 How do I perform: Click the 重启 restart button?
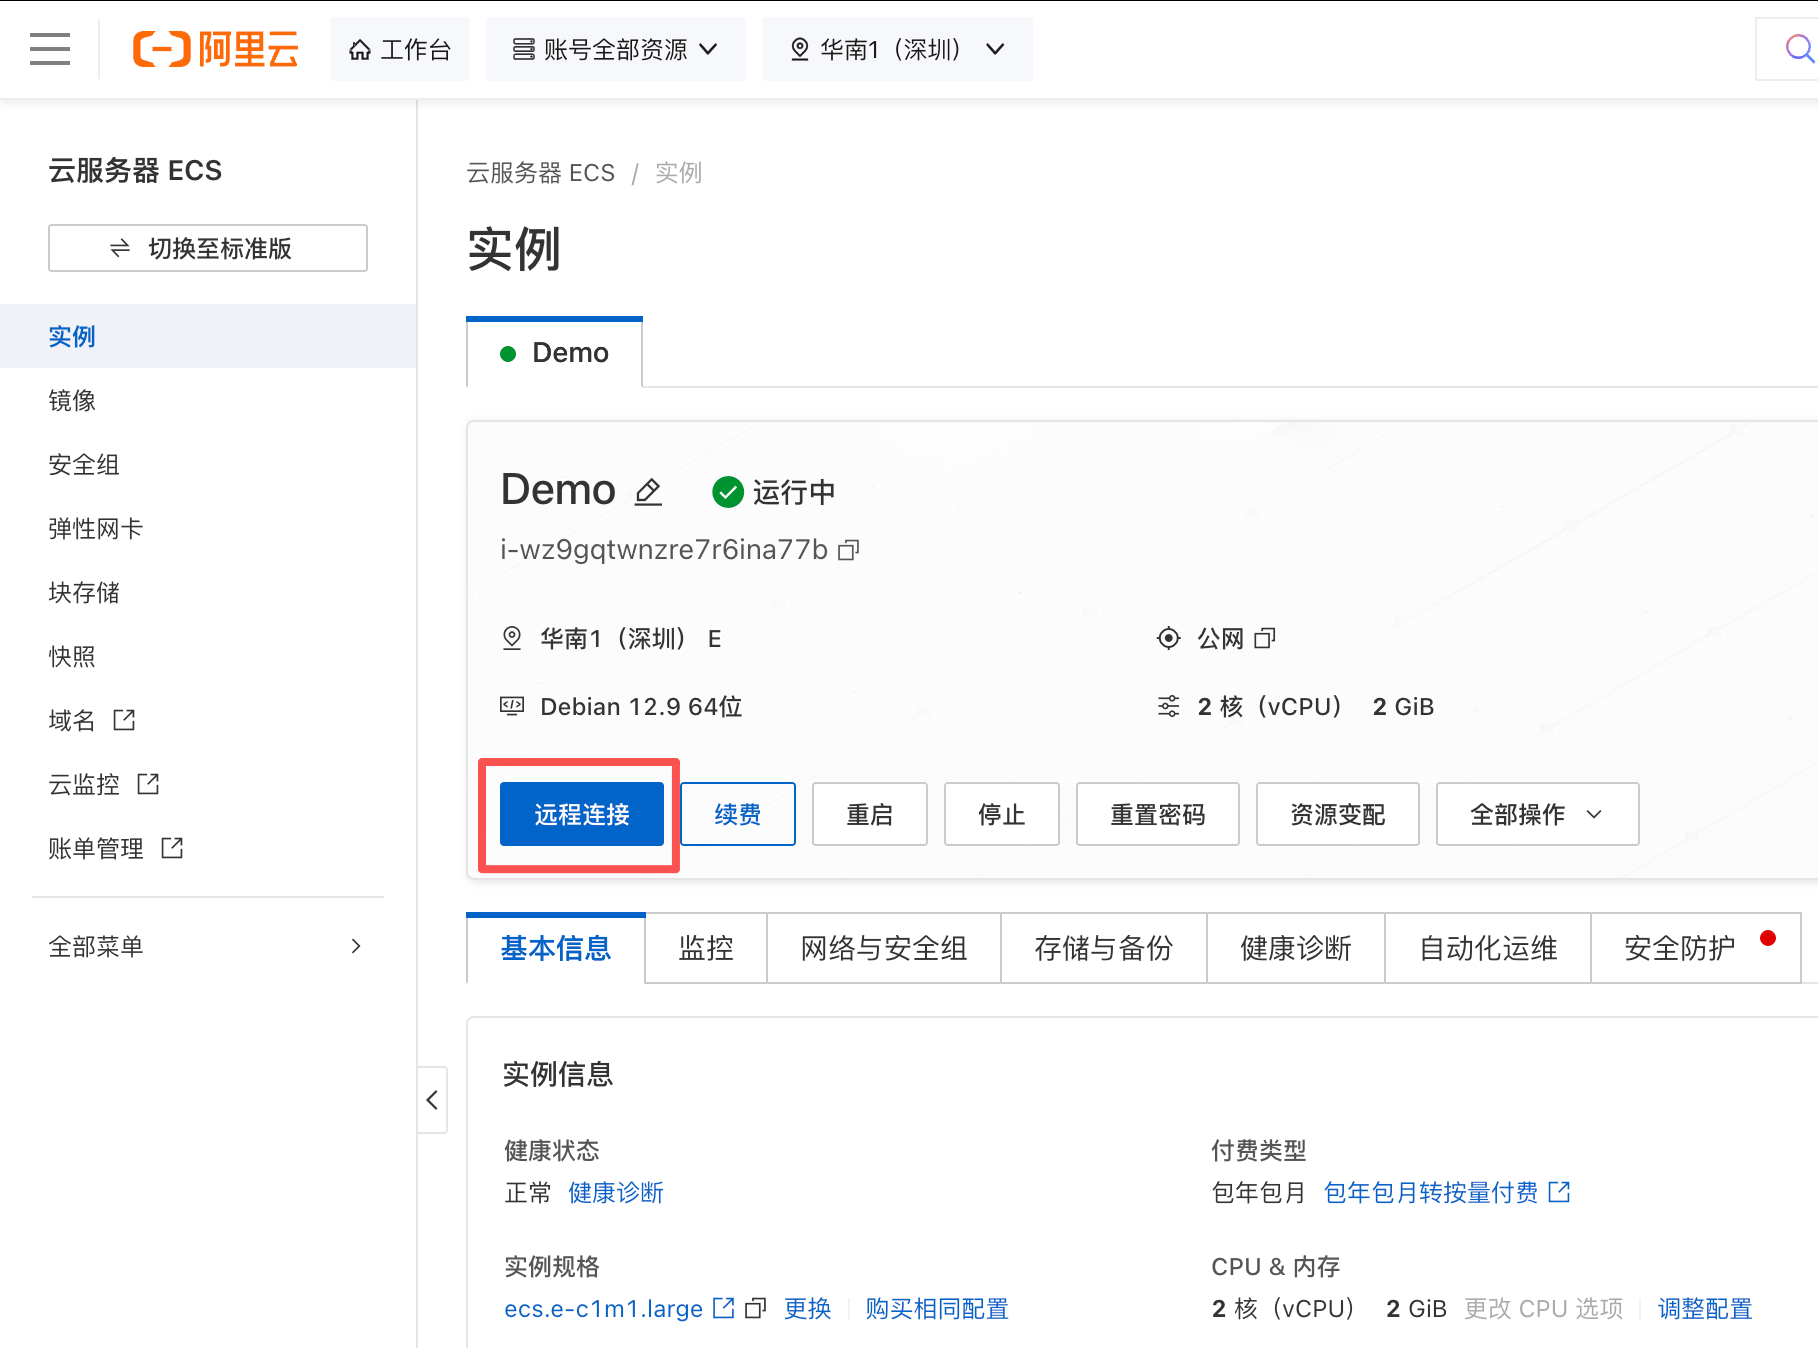tap(870, 814)
